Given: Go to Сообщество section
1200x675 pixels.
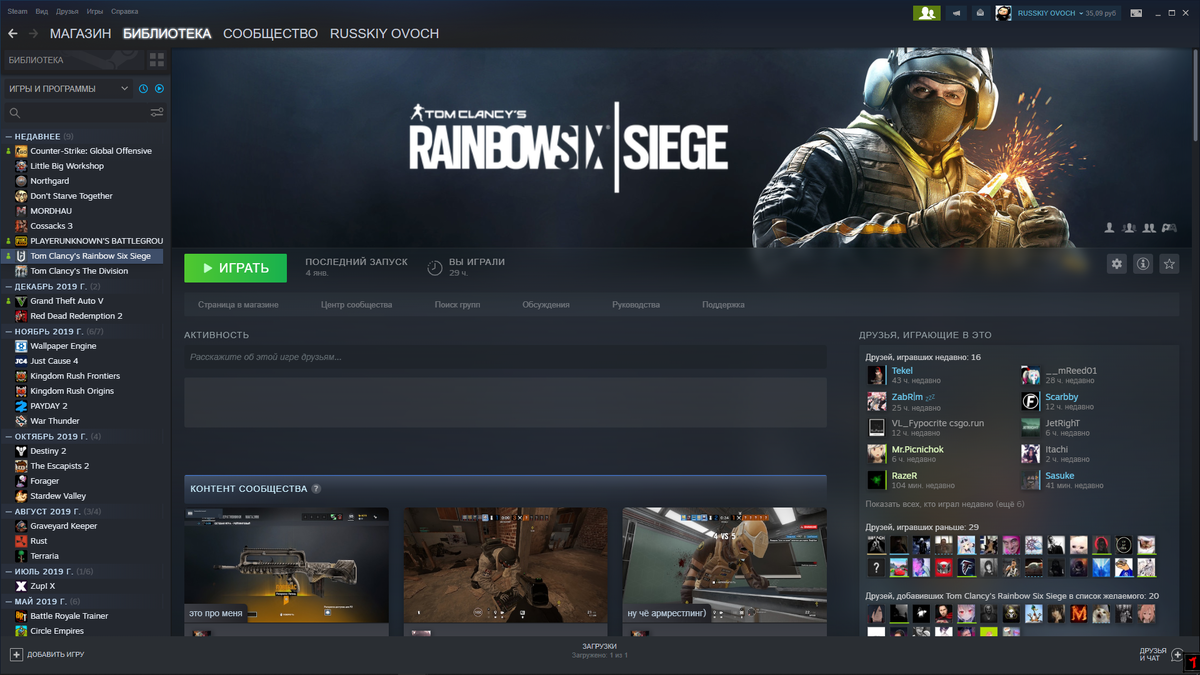Looking at the screenshot, I should 270,34.
